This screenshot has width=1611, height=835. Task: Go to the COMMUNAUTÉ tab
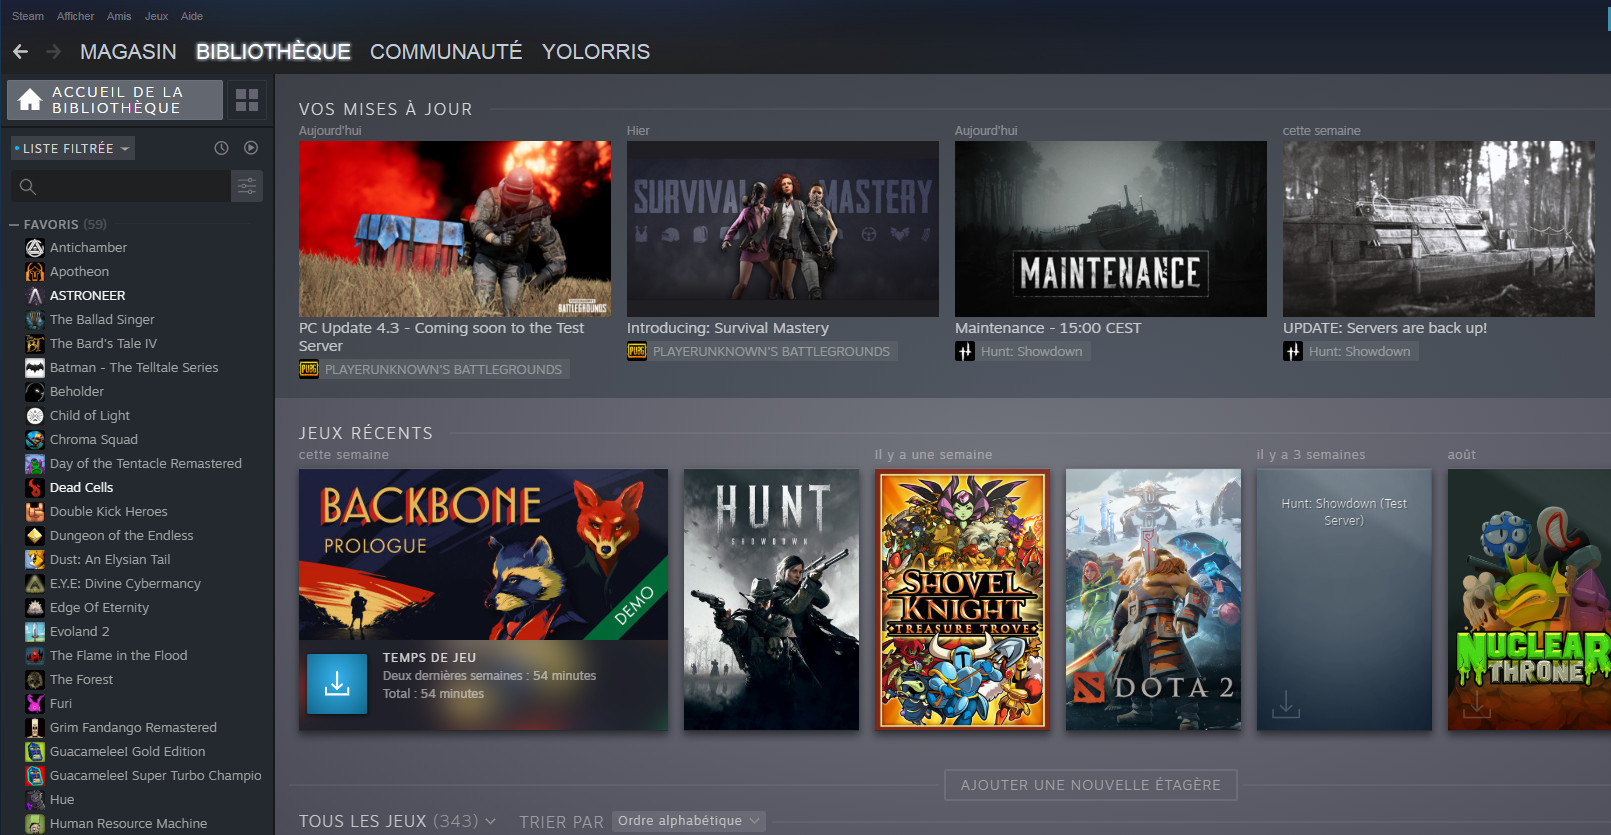(446, 51)
